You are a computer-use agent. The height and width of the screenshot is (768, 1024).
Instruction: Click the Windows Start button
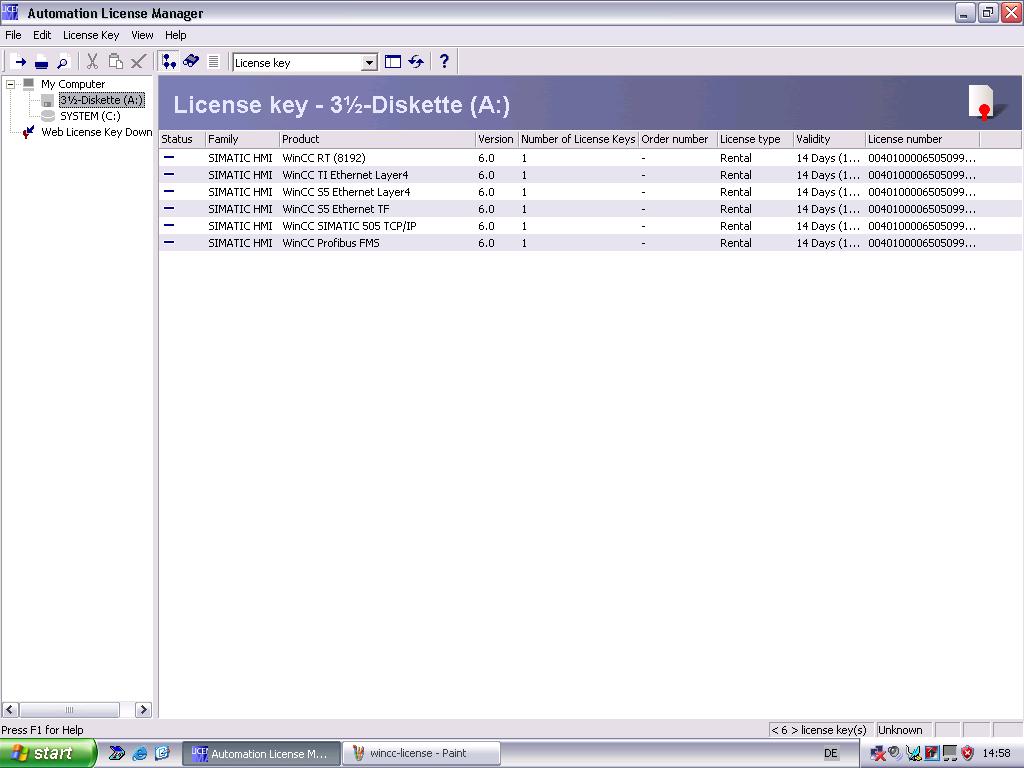coord(48,753)
